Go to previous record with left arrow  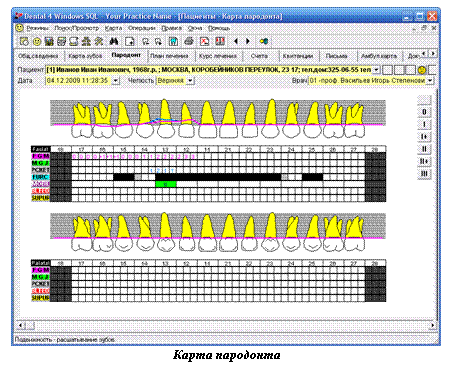pos(236,41)
